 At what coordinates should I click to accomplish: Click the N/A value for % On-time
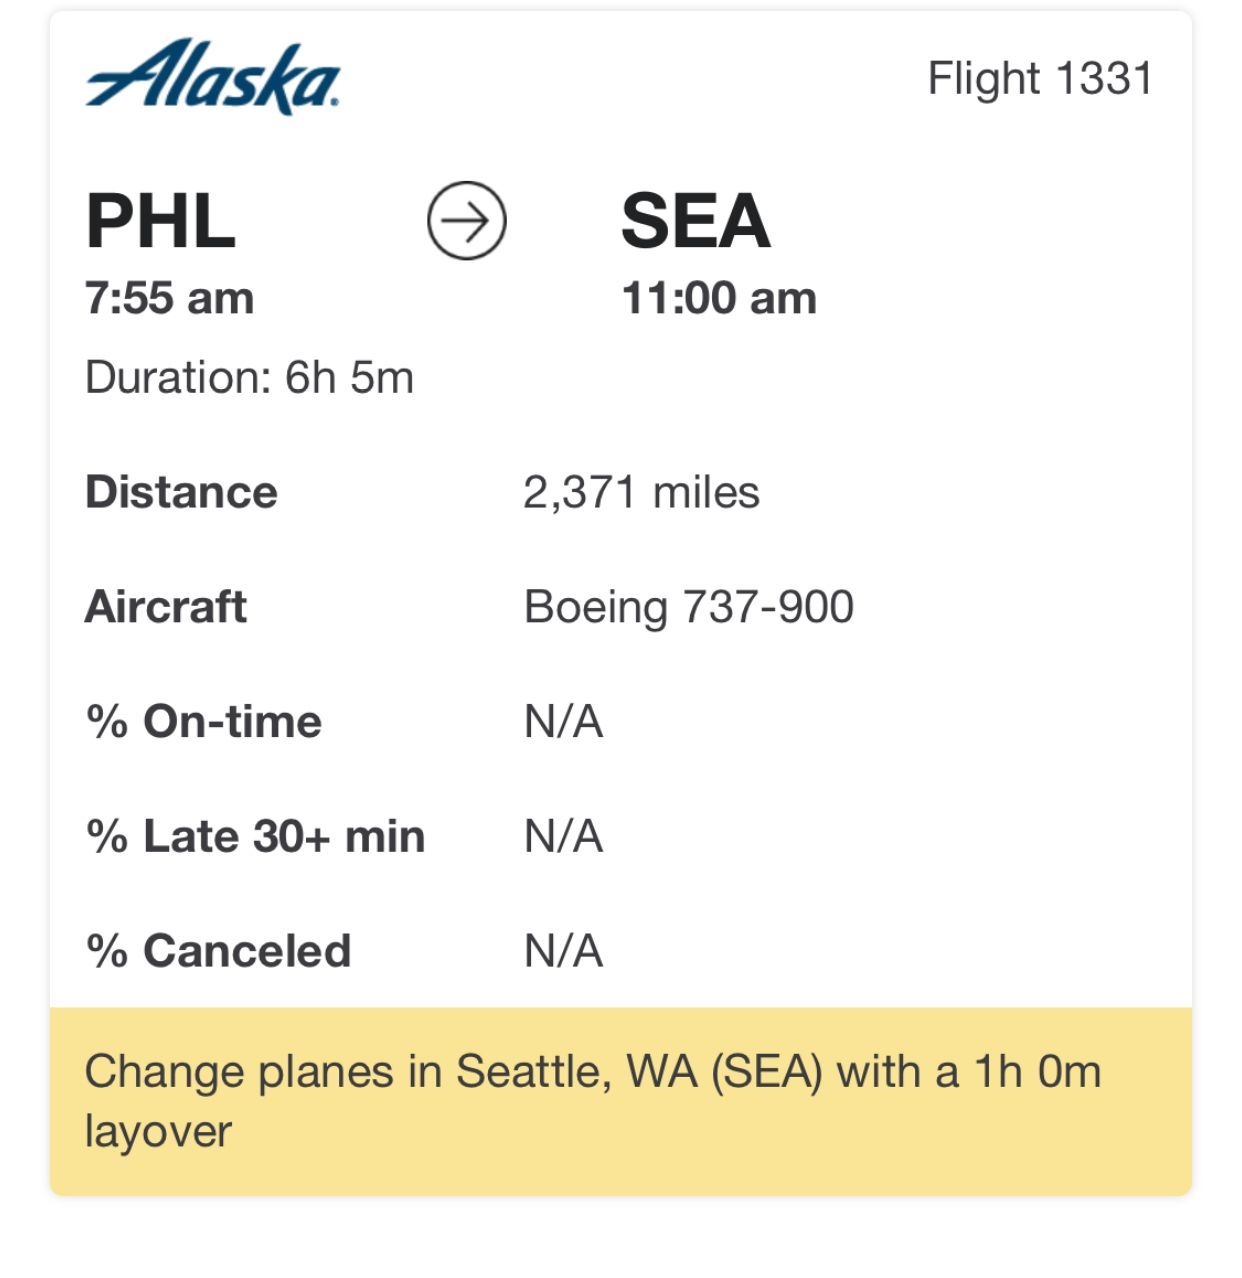564,722
